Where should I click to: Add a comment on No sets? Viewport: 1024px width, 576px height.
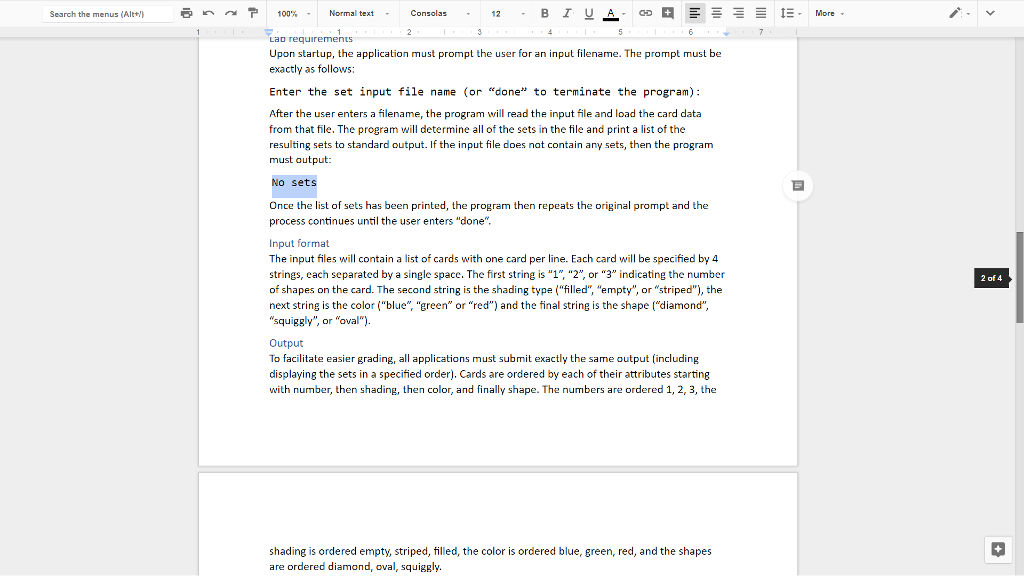pyautogui.click(x=797, y=186)
